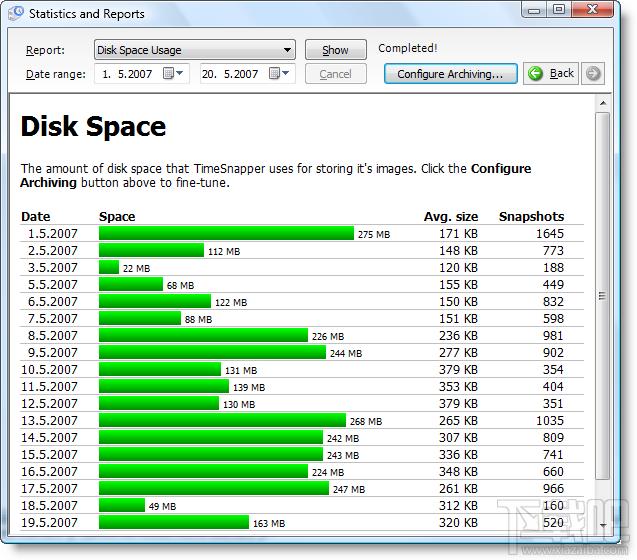
Task: Click the start date field 1. 5.2007
Action: [142, 74]
